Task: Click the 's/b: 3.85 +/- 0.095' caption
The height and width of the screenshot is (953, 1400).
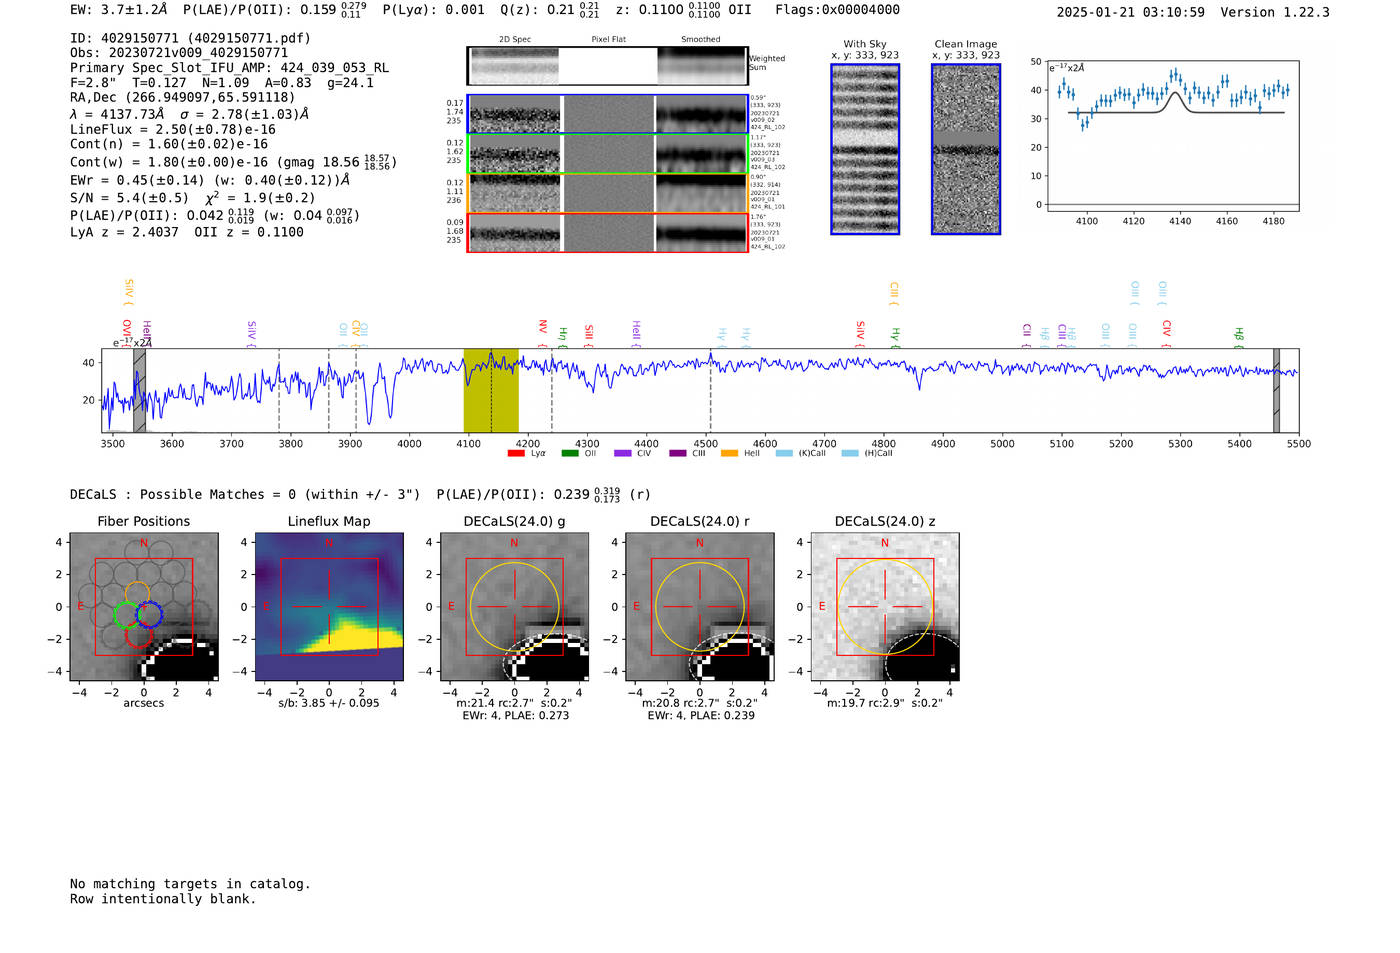Action: [x=329, y=703]
